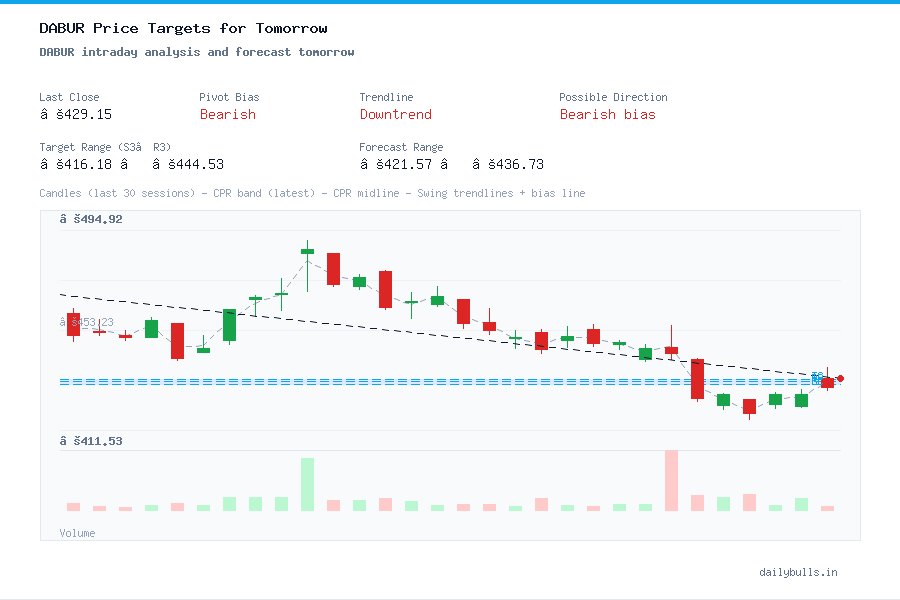Click the first red candle at chart's left
This screenshot has width=900, height=600.
tap(73, 324)
